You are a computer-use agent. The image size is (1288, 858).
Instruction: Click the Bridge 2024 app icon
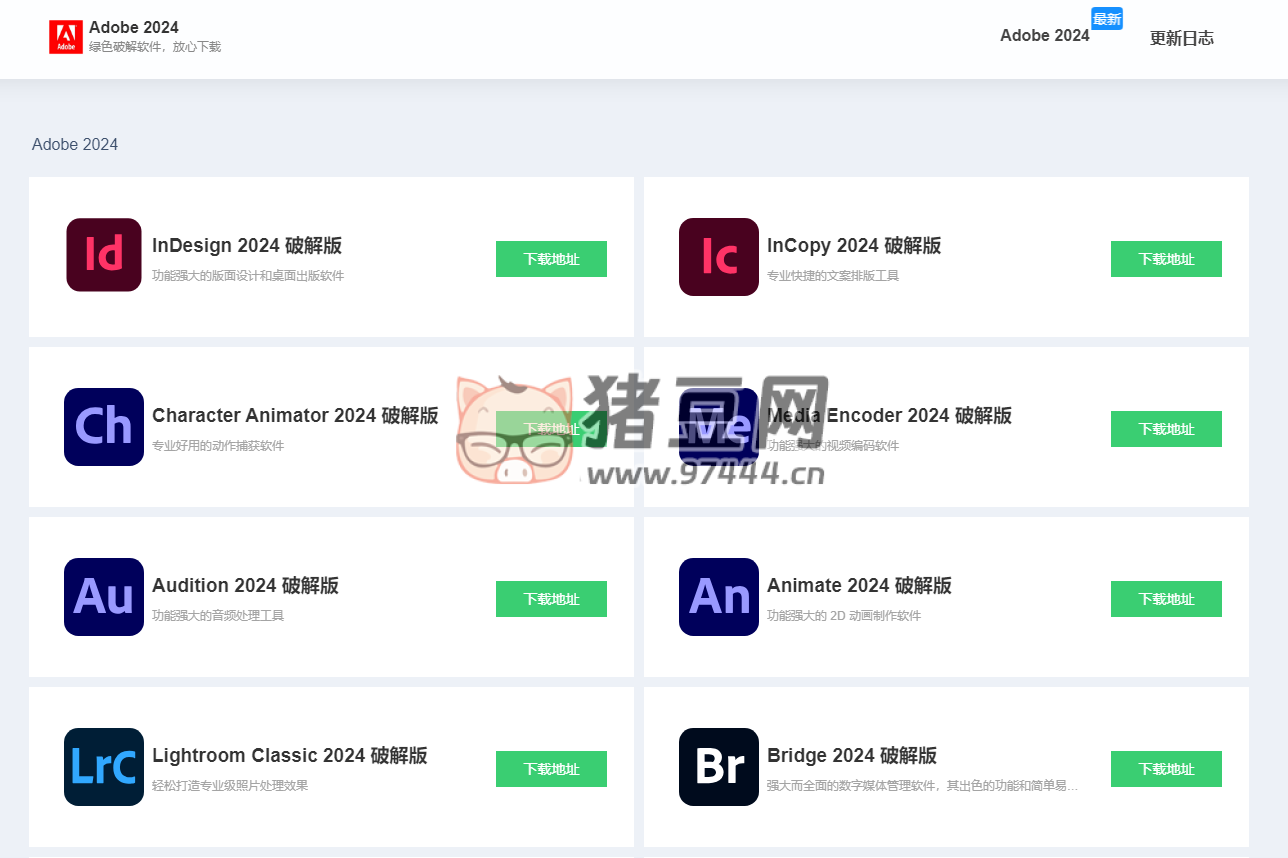(x=718, y=767)
